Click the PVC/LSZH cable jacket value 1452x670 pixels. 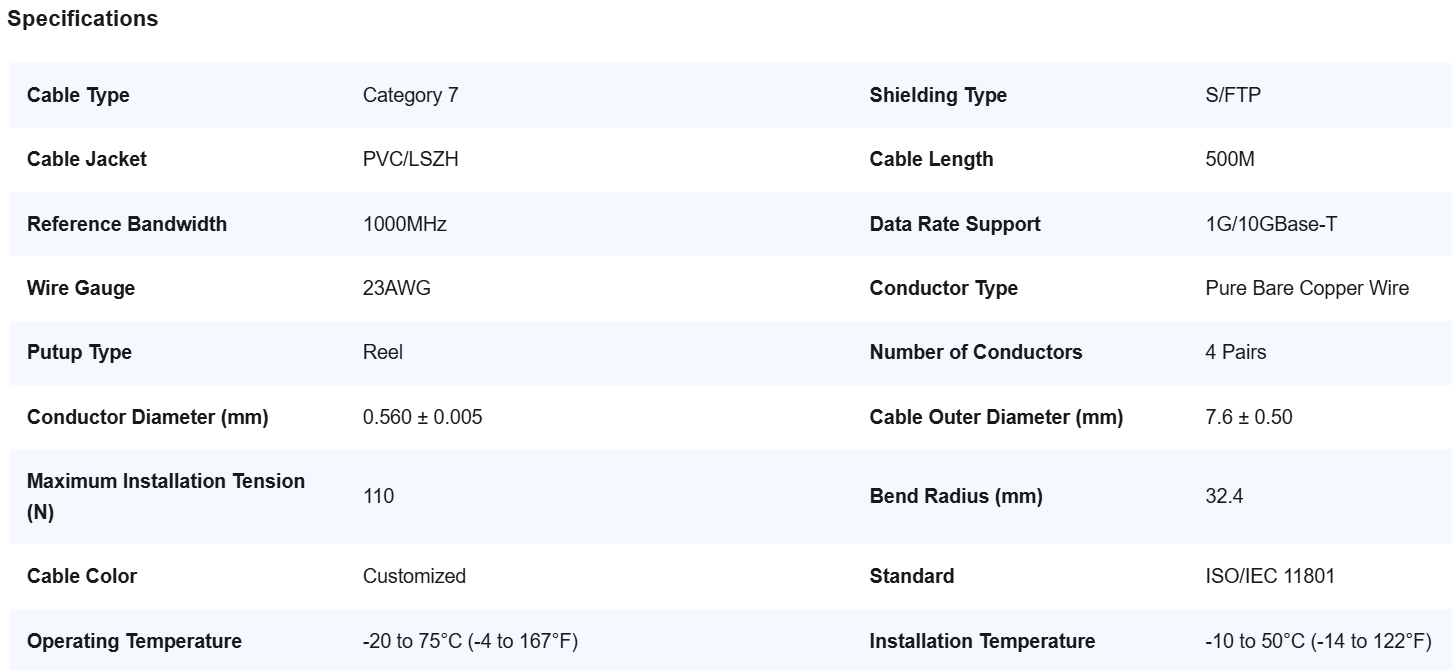pyautogui.click(x=411, y=160)
